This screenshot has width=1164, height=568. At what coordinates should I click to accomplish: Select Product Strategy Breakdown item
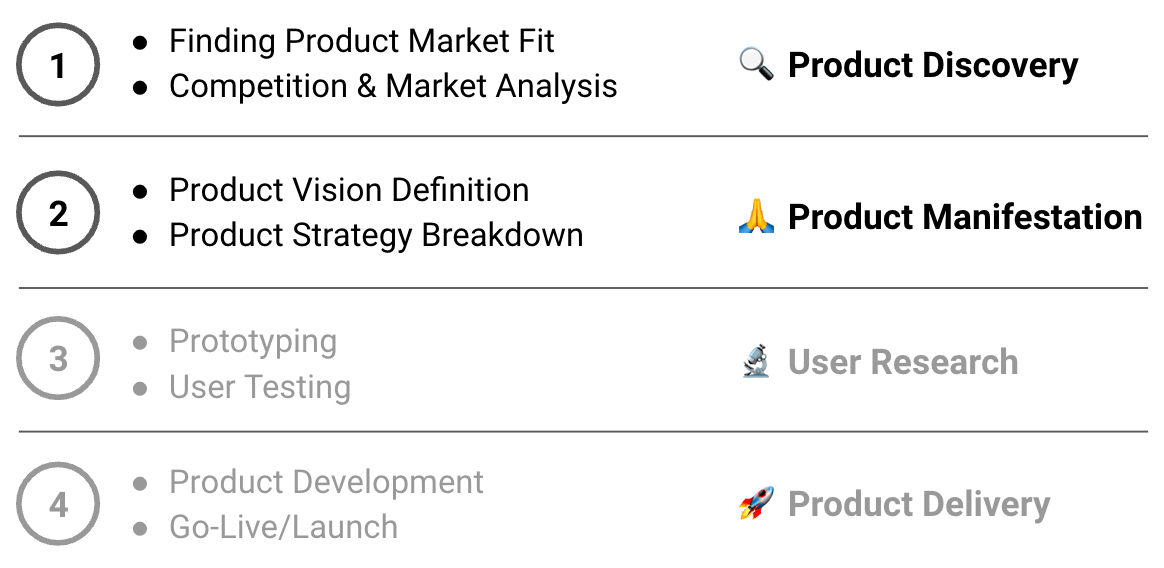tap(375, 235)
